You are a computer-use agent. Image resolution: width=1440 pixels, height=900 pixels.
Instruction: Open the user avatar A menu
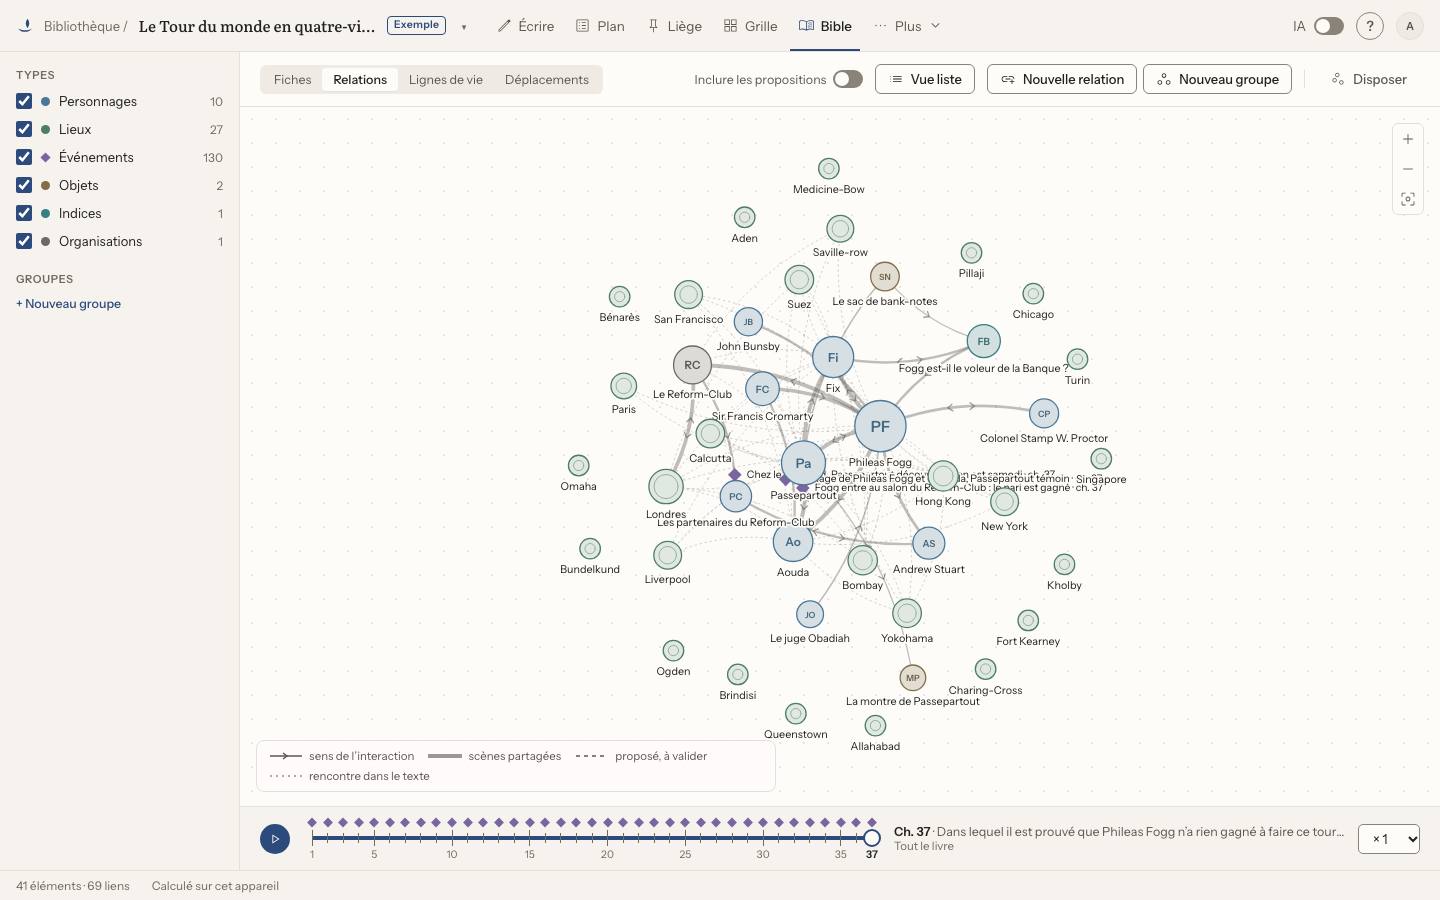(1410, 26)
